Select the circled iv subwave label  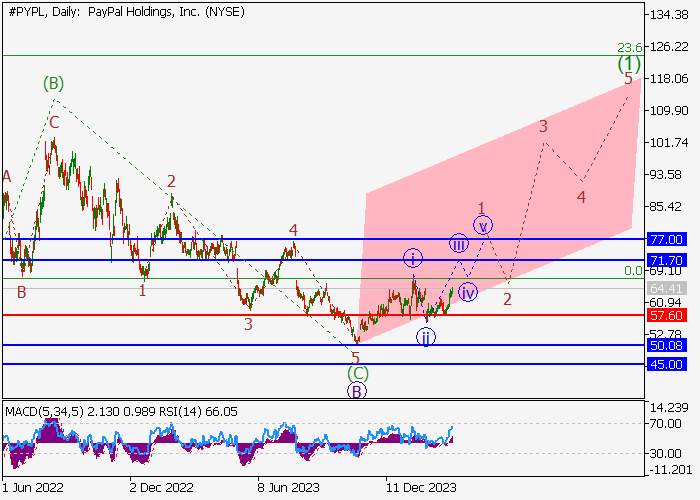(468, 293)
